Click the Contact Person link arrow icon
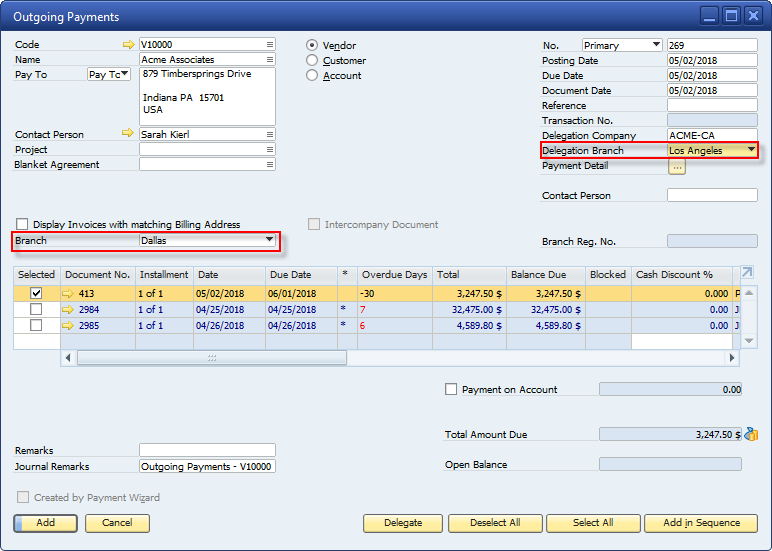 (127, 134)
